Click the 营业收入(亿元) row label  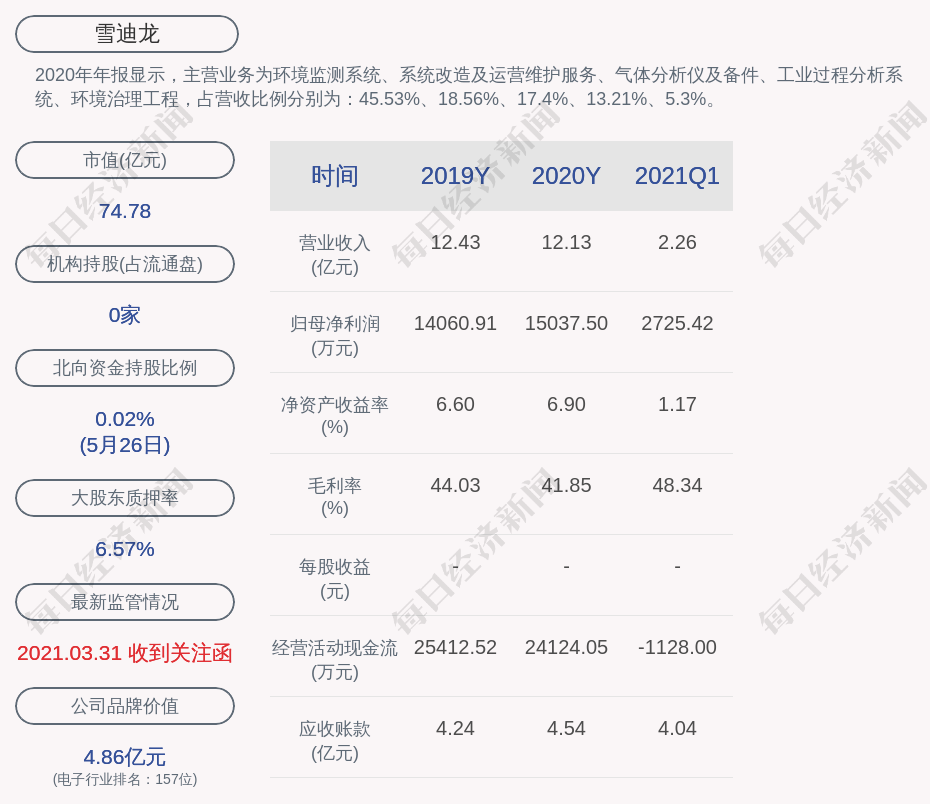click(x=335, y=255)
